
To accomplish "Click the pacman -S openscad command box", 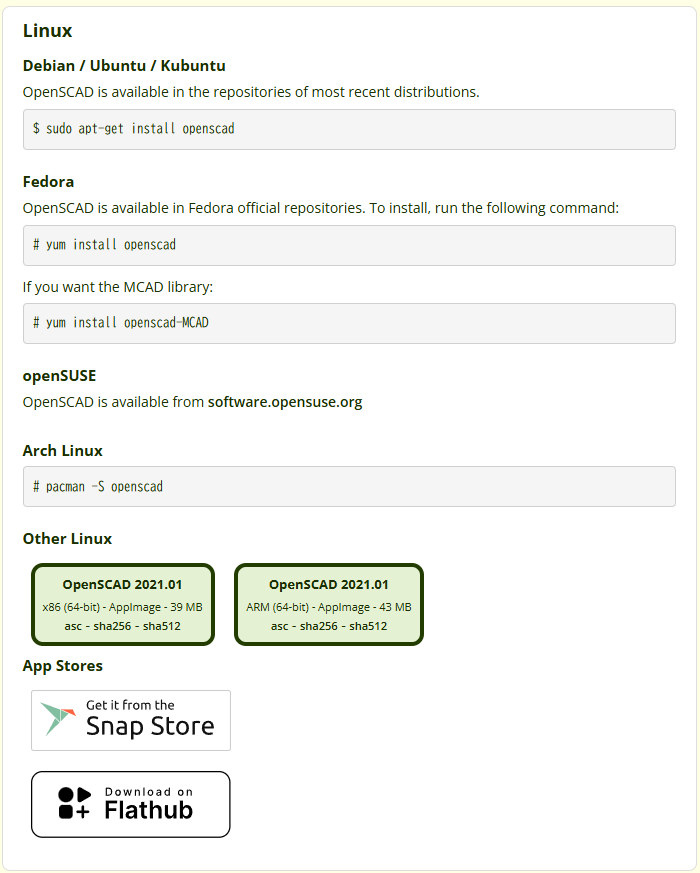I will coord(349,486).
